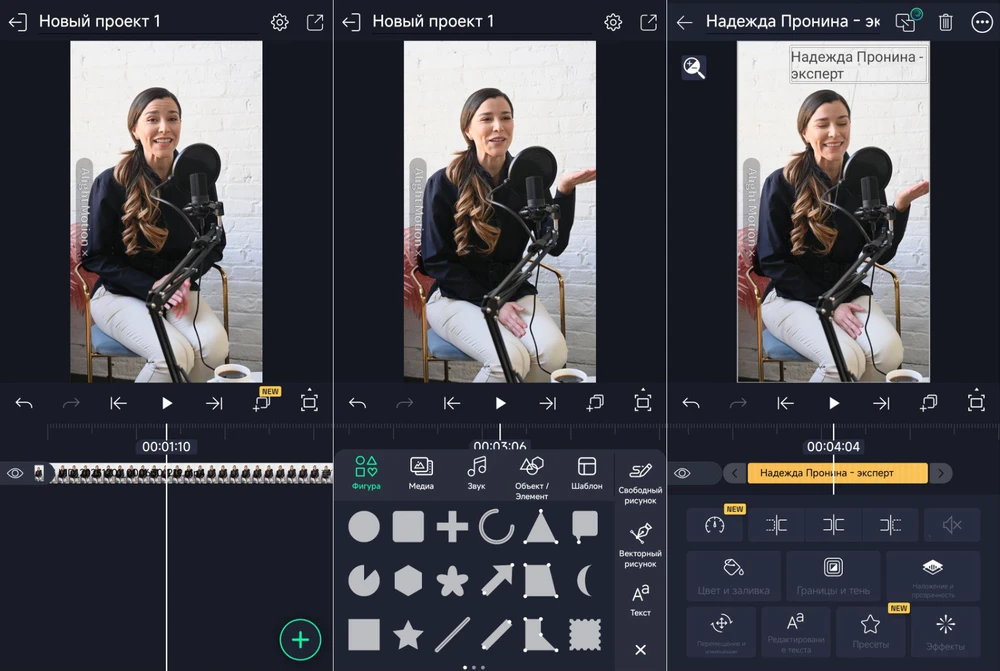1000x671 pixels.
Task: Switch to the Медиа tab
Action: [x=421, y=473]
